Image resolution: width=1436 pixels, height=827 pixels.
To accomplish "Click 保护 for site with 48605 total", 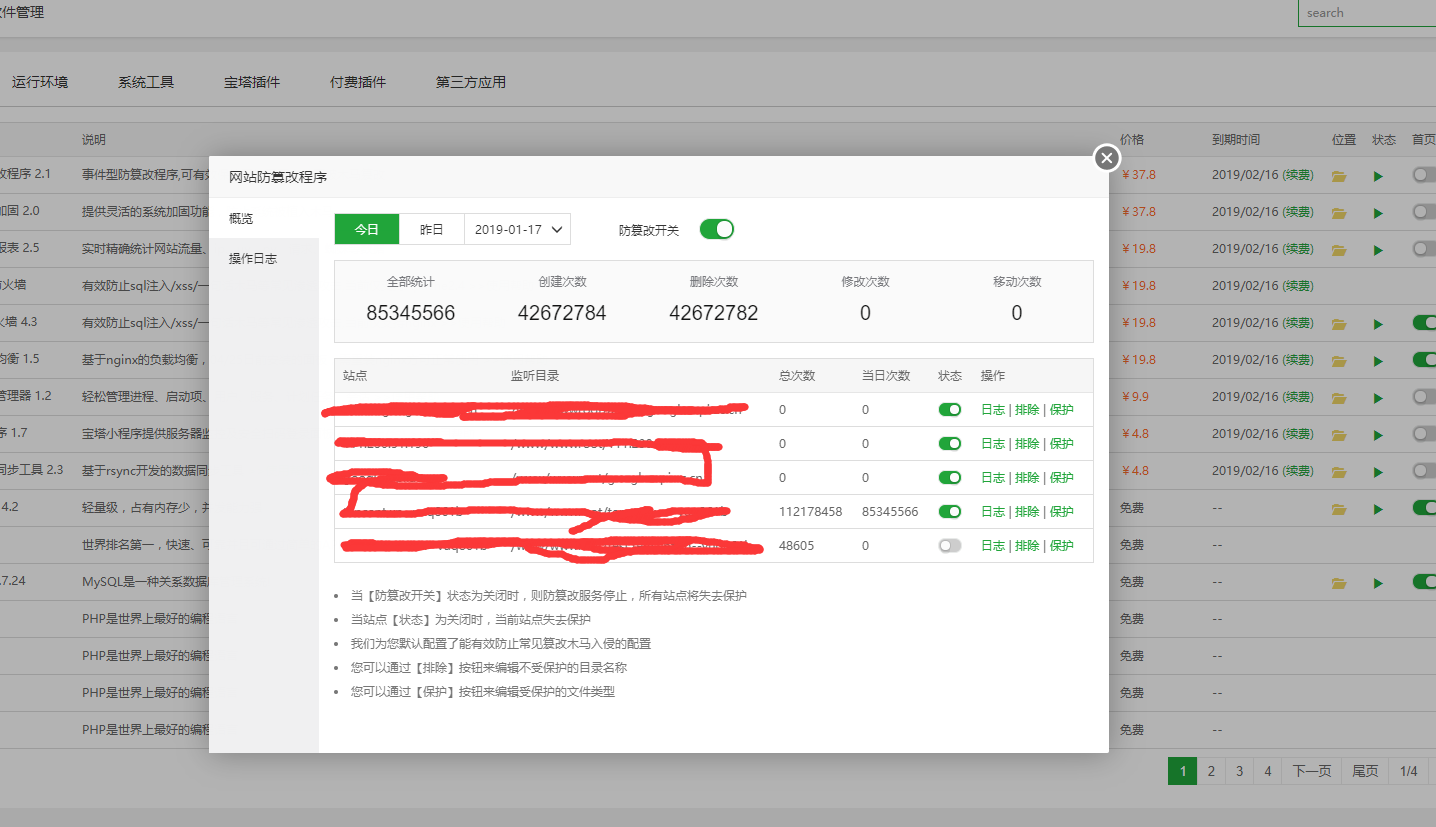I will (x=1062, y=545).
